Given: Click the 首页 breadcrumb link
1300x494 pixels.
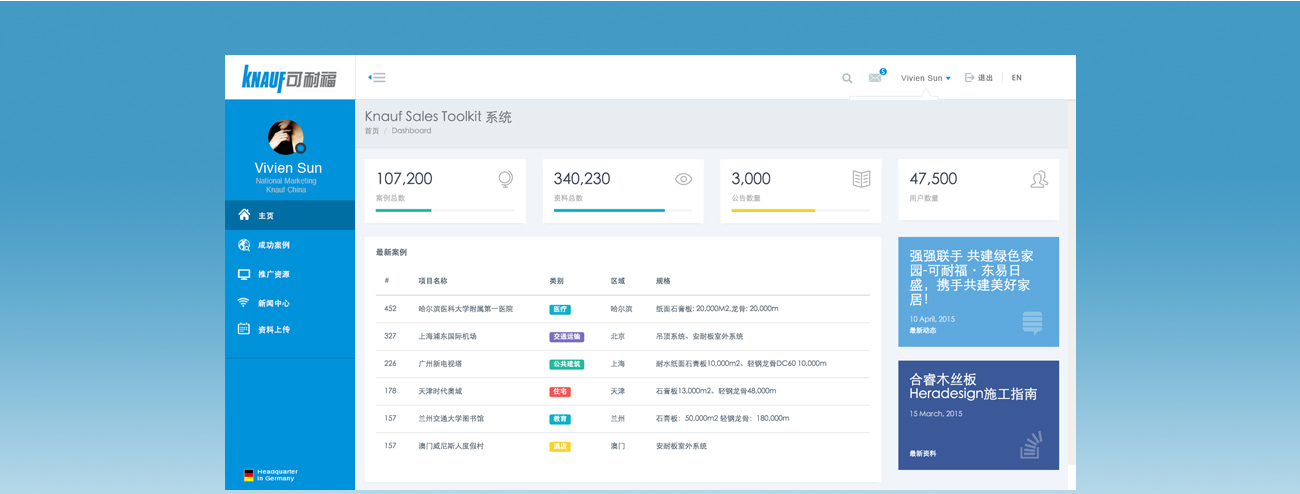Looking at the screenshot, I should coord(372,131).
